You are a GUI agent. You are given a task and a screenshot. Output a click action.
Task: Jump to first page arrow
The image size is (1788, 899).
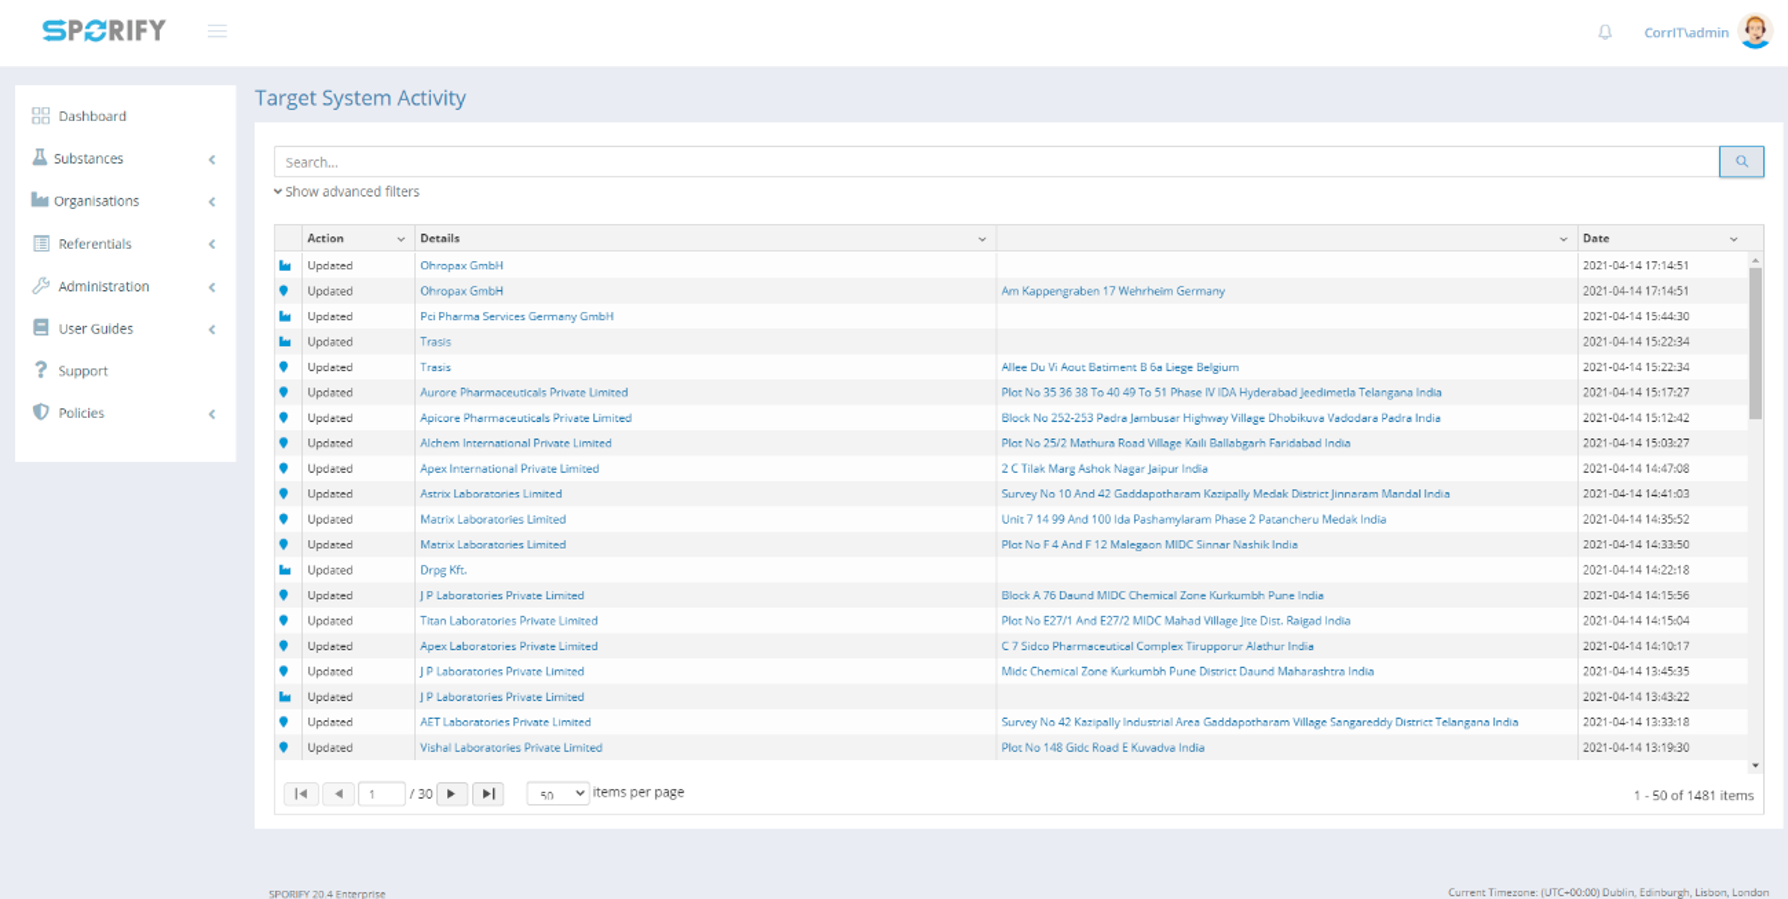[301, 794]
